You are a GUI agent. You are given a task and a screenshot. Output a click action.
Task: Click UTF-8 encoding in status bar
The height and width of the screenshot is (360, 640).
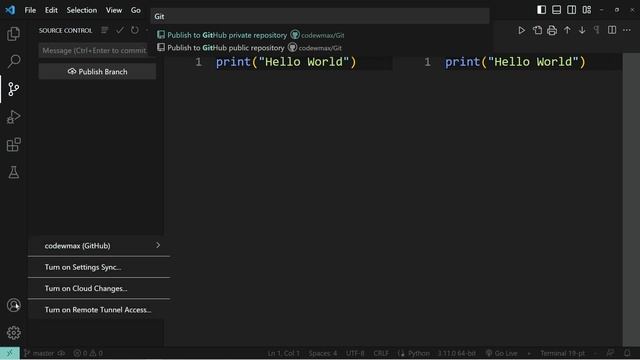click(x=355, y=353)
